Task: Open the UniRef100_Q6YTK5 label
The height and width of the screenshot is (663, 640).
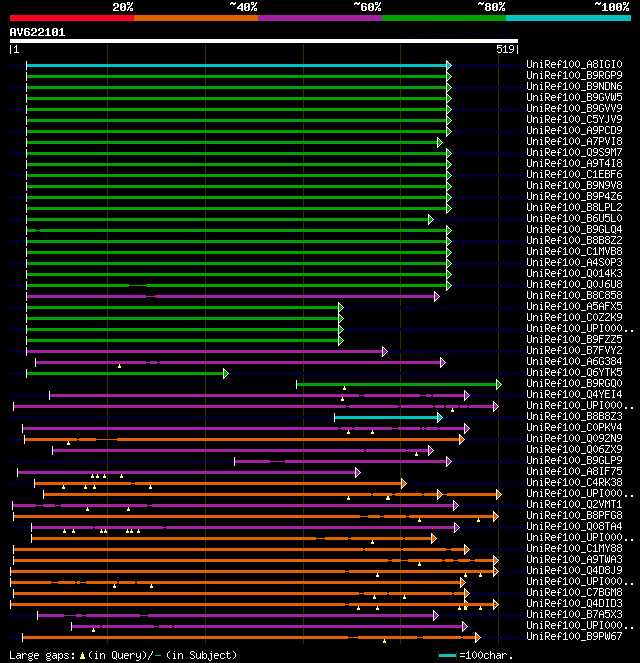Action: point(574,372)
